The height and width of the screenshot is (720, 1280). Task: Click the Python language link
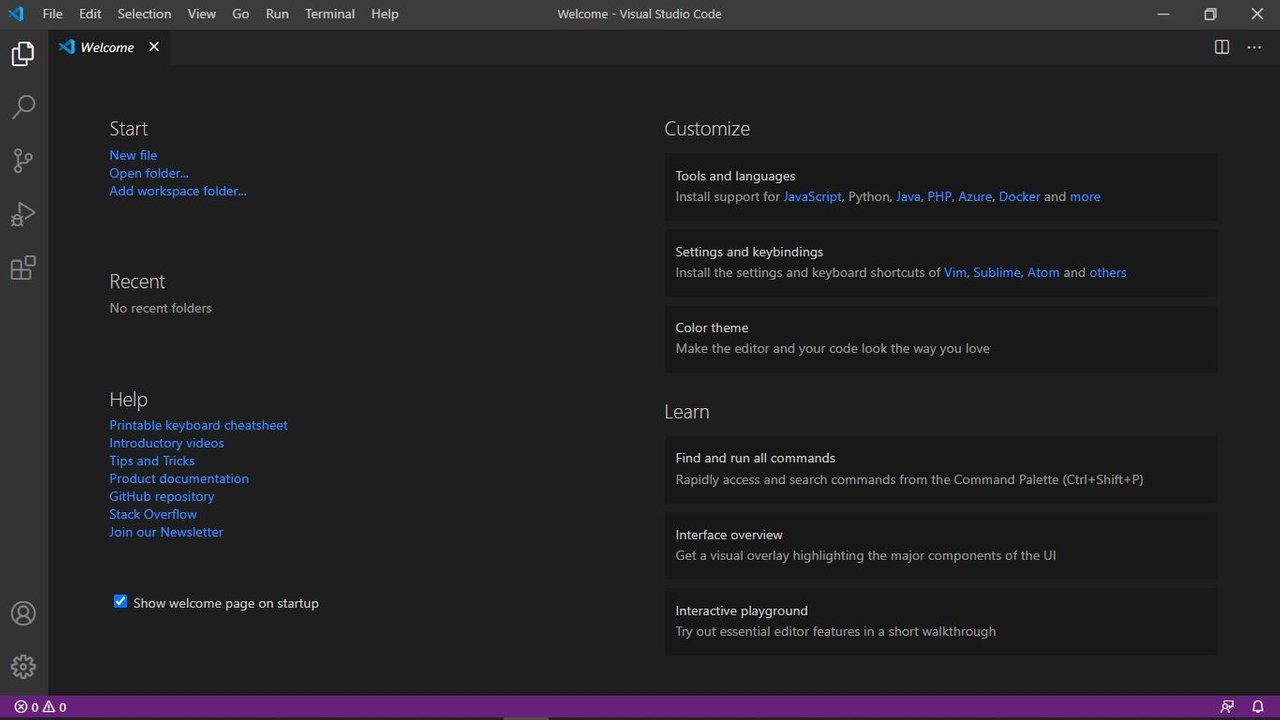click(868, 197)
